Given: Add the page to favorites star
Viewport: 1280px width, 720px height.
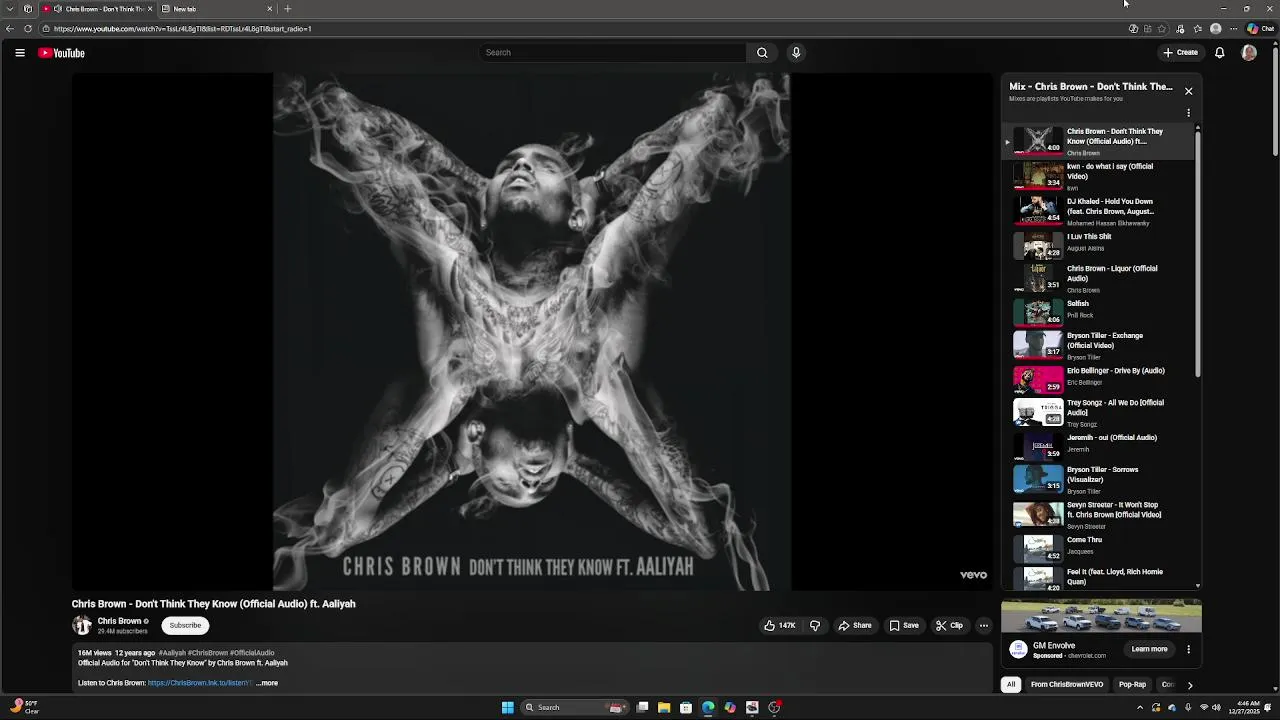Looking at the screenshot, I should [1161, 29].
